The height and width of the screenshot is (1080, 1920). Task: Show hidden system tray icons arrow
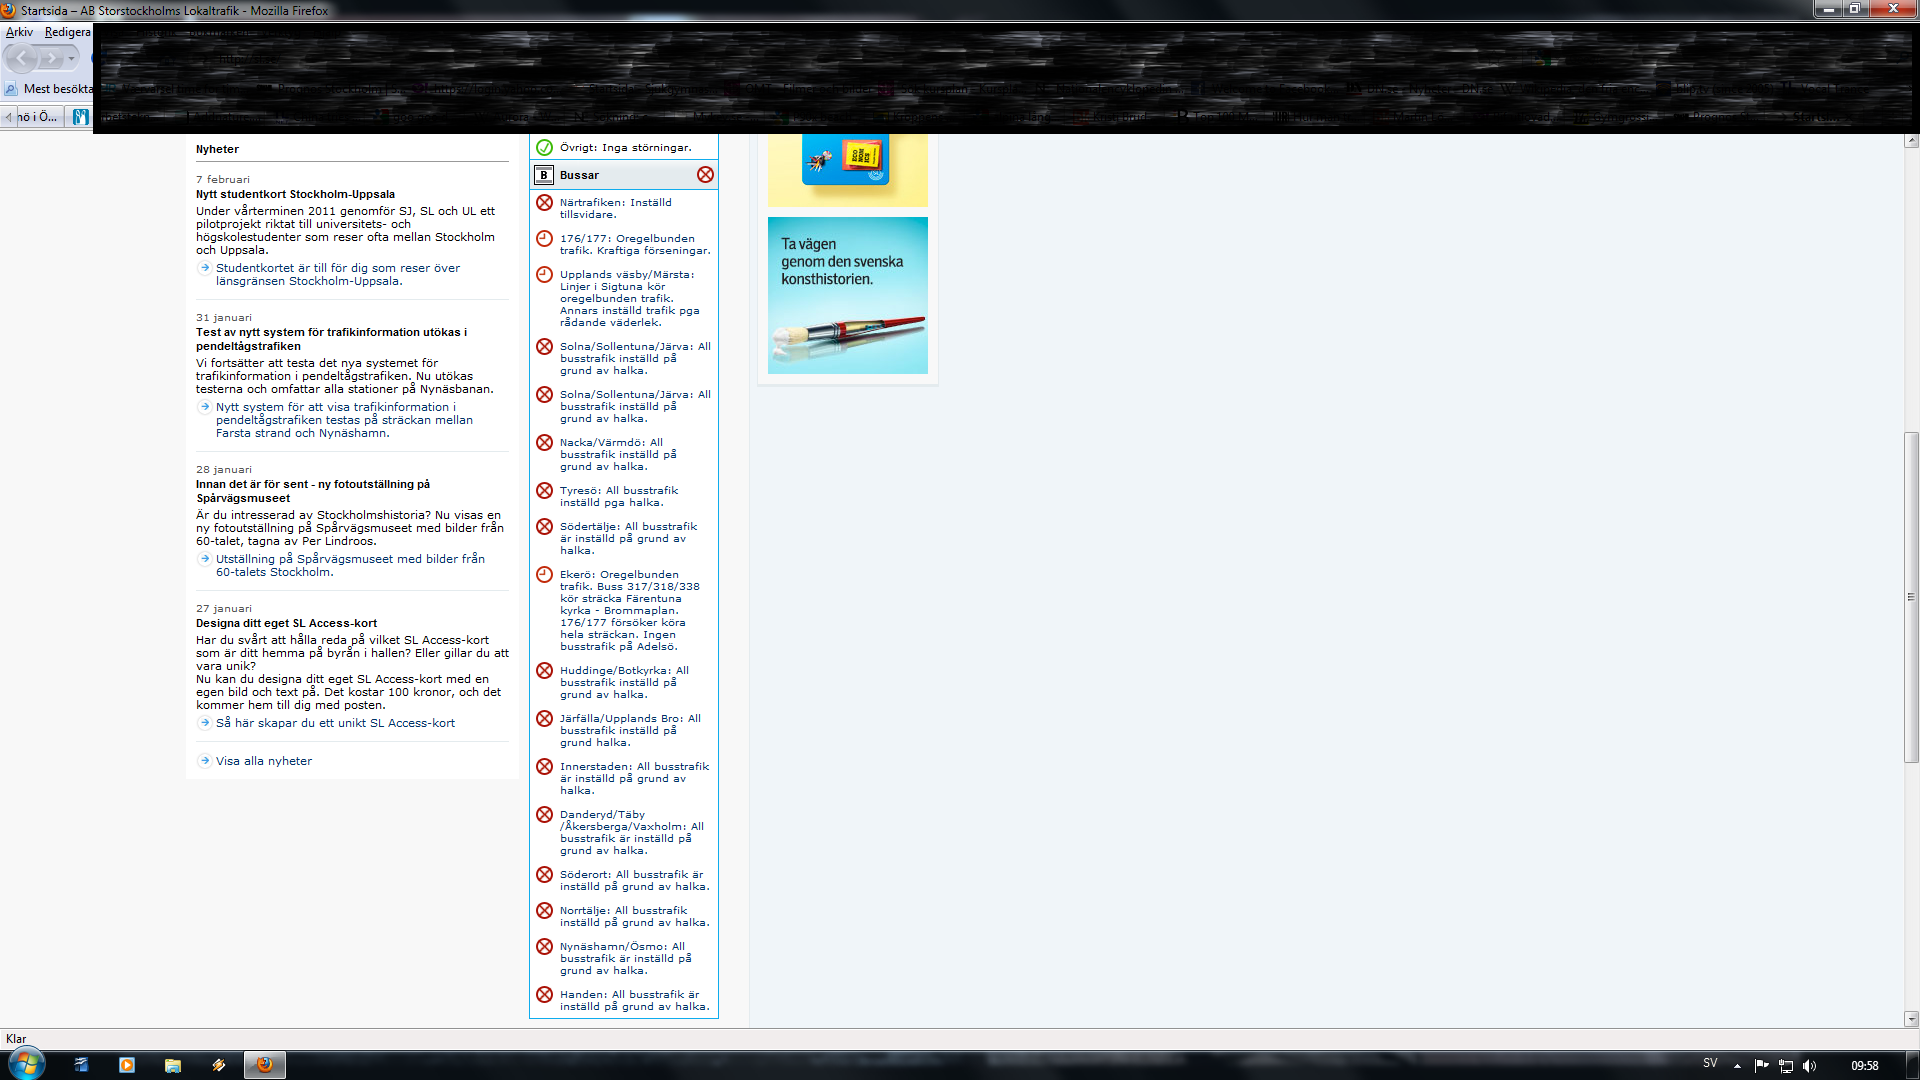(x=1737, y=1066)
